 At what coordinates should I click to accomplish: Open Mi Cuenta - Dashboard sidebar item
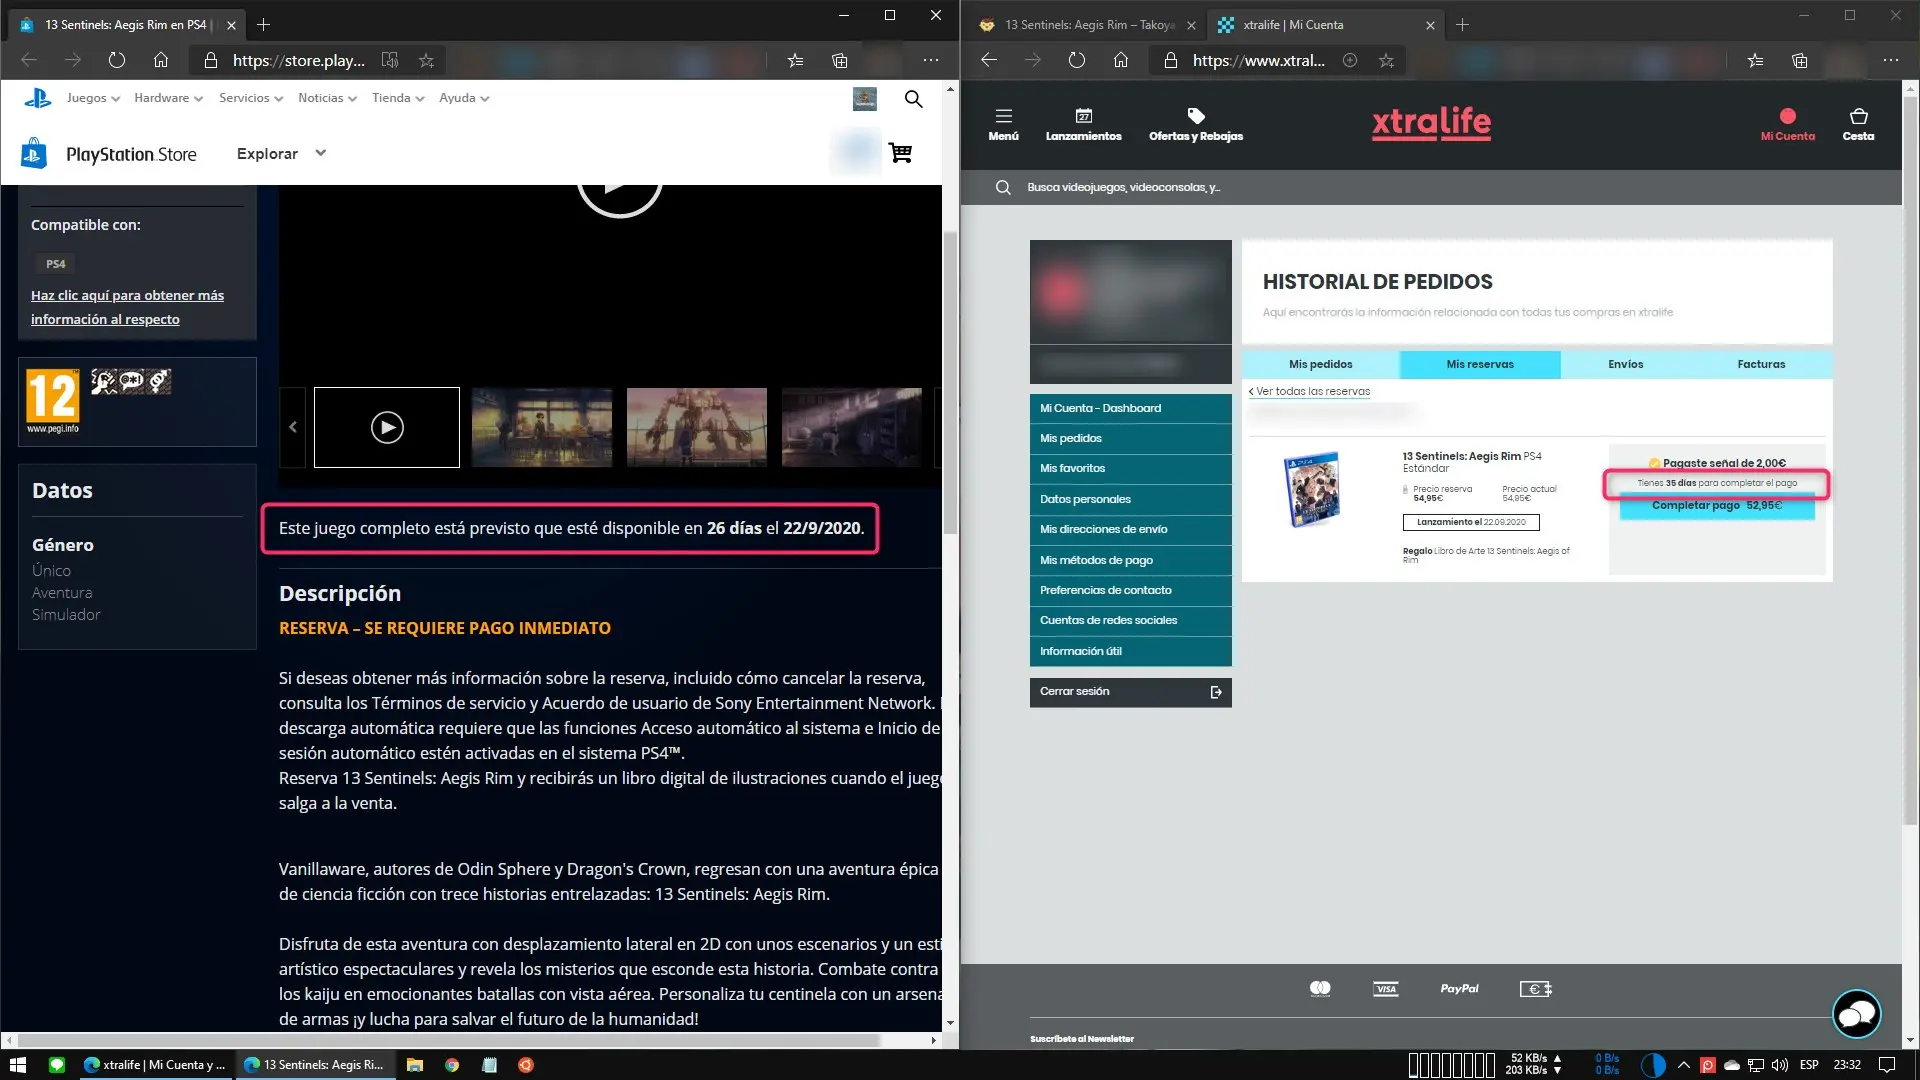[x=1130, y=408]
